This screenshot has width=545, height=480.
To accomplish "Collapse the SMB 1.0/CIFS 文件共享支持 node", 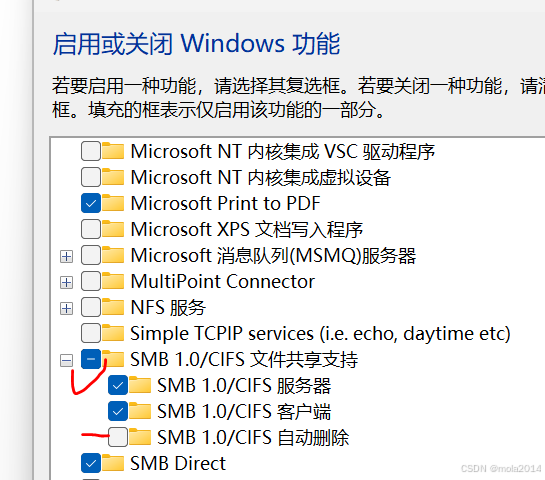I will point(66,360).
